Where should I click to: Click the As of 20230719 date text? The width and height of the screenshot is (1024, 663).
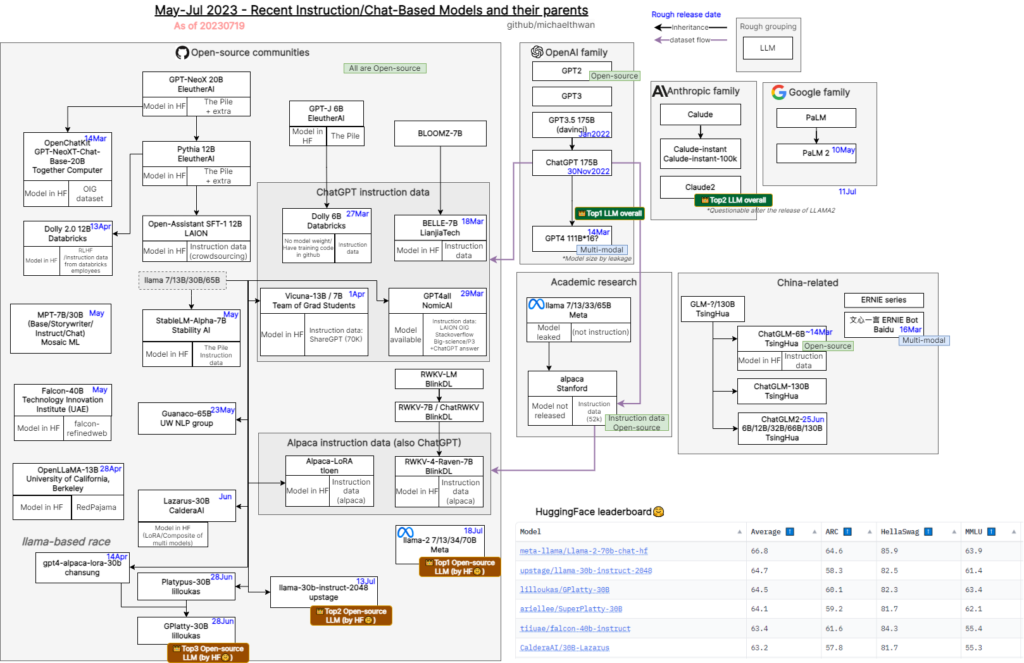tap(209, 26)
